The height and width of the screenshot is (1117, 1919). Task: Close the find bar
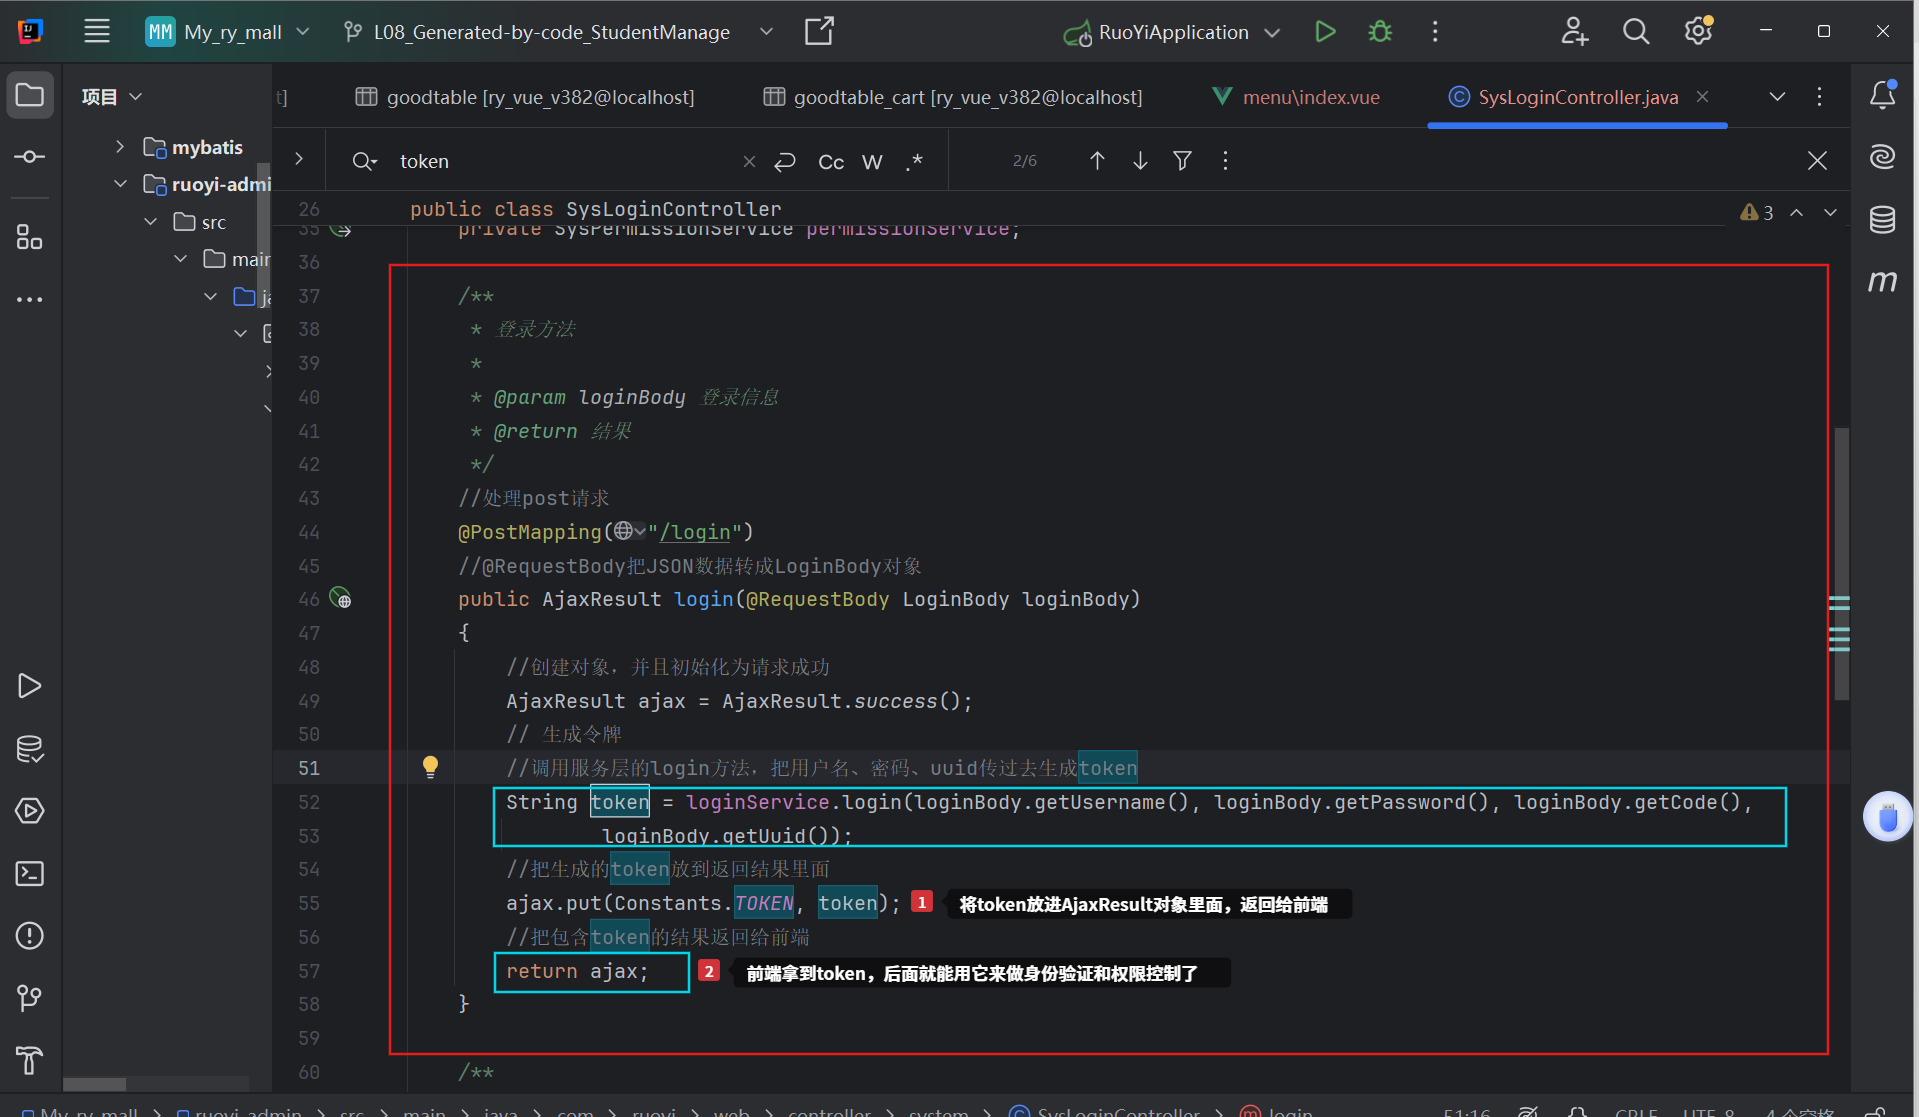[x=1818, y=161]
